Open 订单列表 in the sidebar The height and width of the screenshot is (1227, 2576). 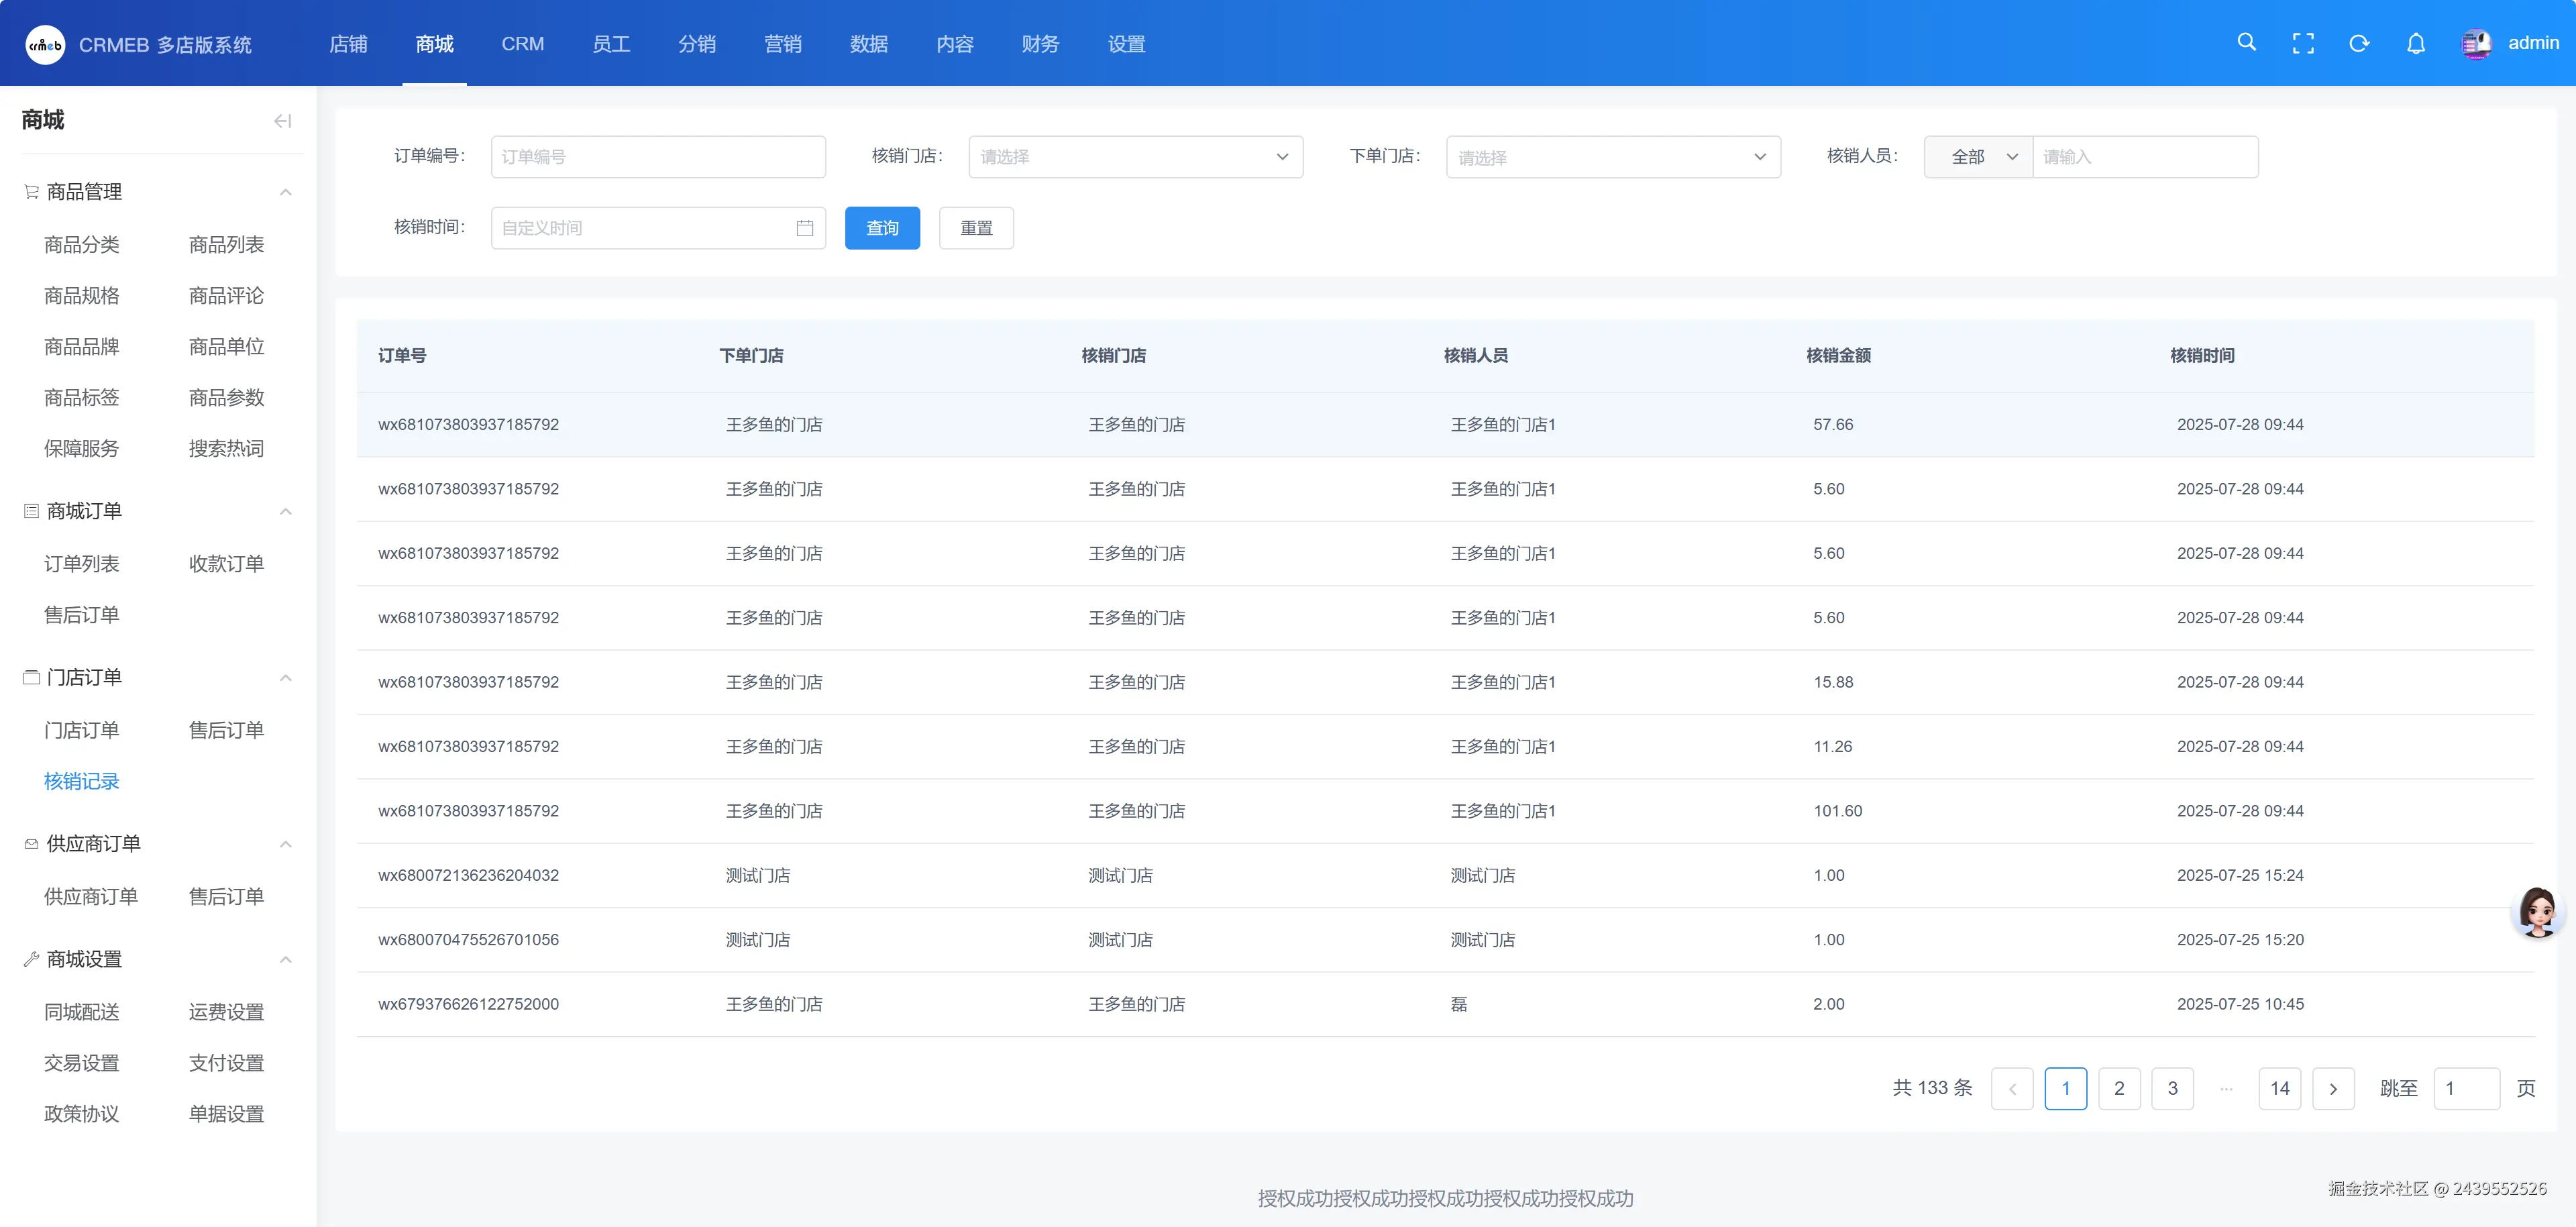tap(81, 564)
